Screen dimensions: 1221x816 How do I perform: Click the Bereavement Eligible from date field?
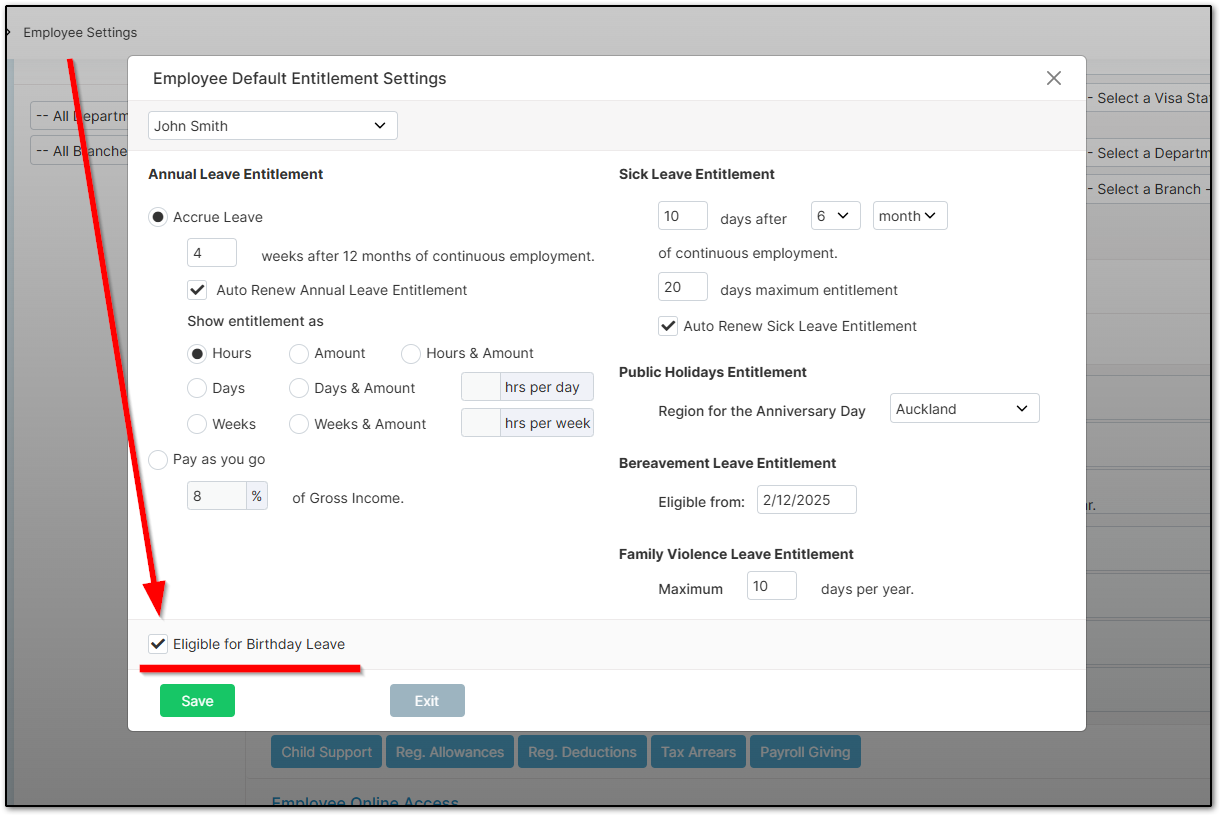click(x=807, y=500)
